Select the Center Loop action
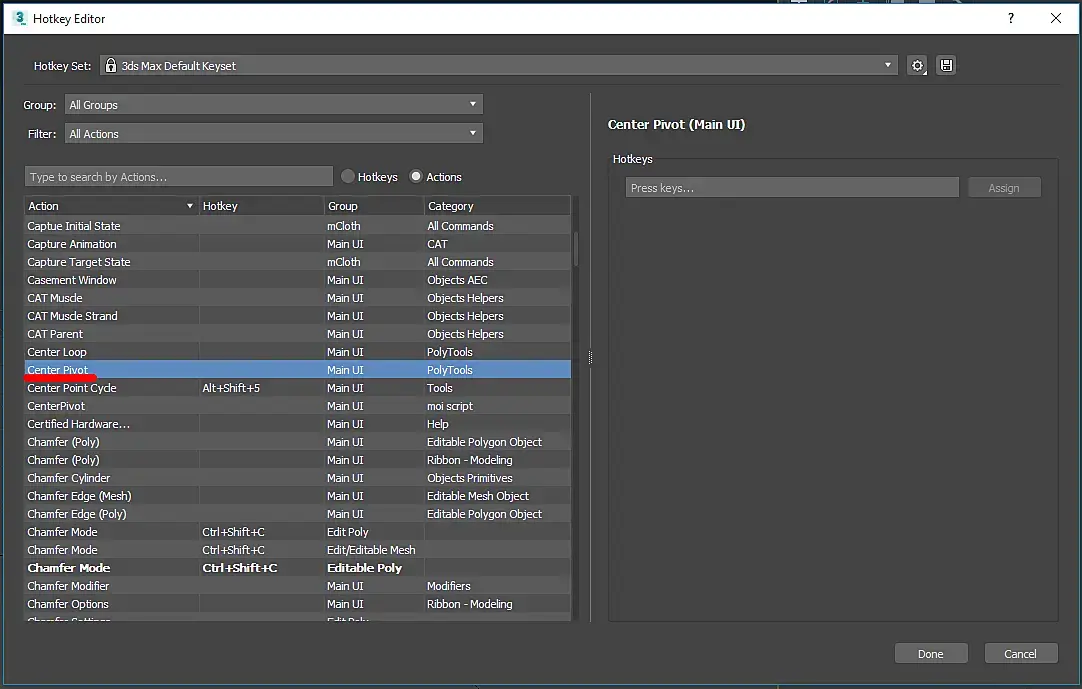Image resolution: width=1082 pixels, height=689 pixels. pyautogui.click(x=297, y=351)
